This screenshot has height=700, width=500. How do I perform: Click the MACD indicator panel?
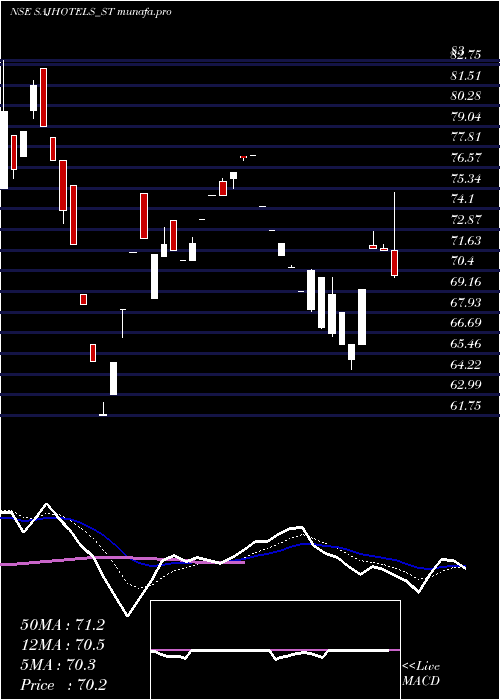coord(275,650)
